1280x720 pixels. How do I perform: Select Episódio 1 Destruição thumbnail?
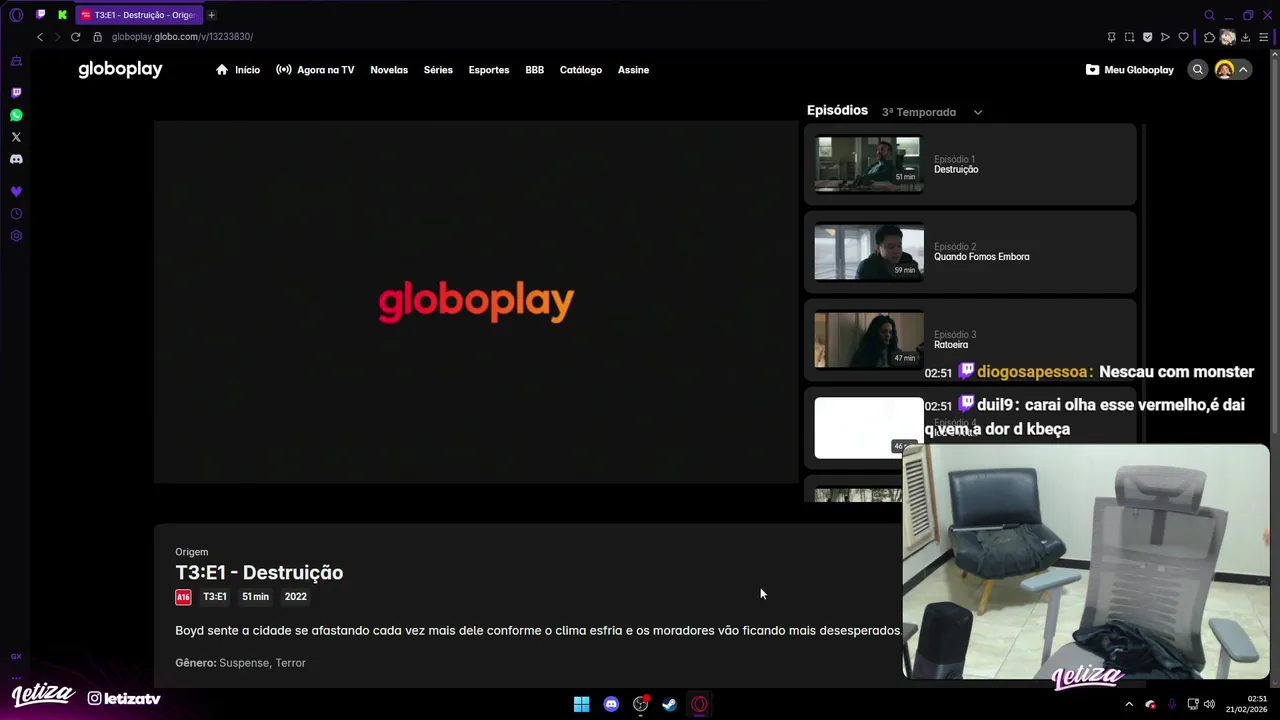click(867, 164)
